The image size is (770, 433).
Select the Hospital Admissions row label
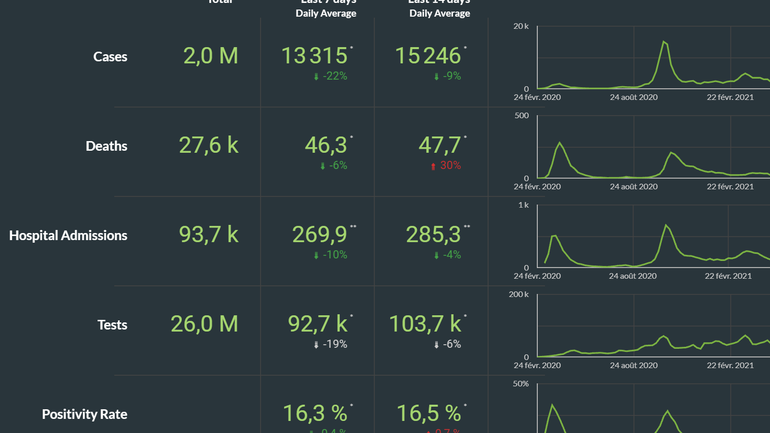click(x=68, y=236)
